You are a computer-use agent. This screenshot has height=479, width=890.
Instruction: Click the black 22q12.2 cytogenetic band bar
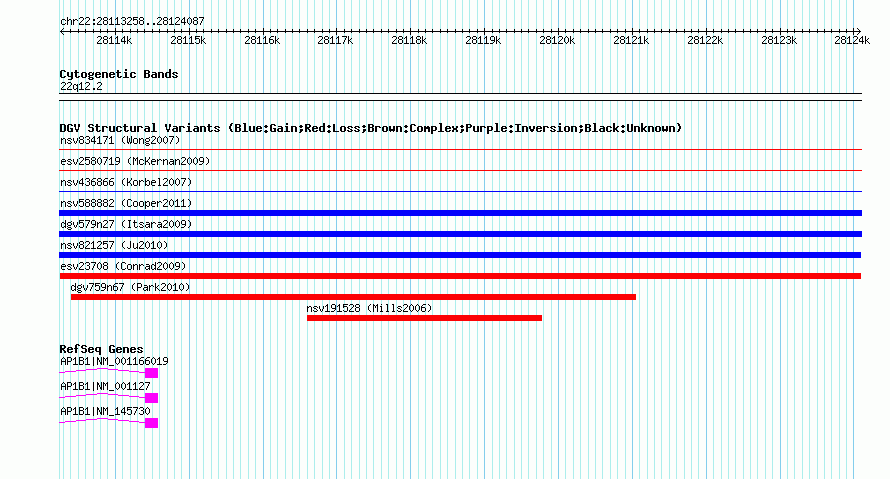pos(460,97)
